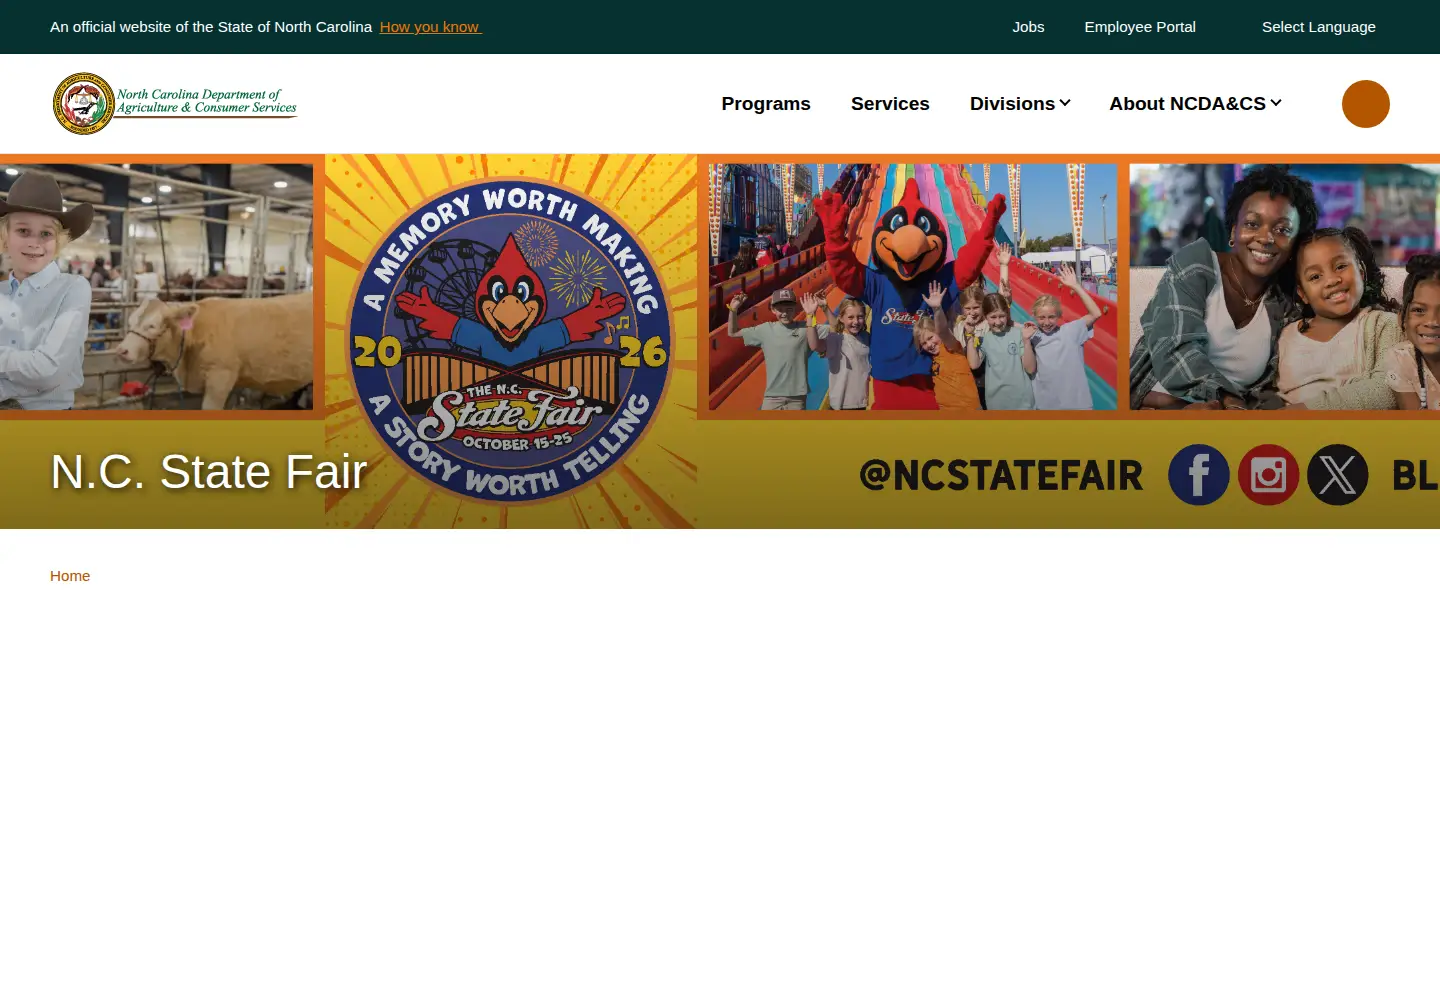Open the Select Language dropdown

tap(1318, 27)
